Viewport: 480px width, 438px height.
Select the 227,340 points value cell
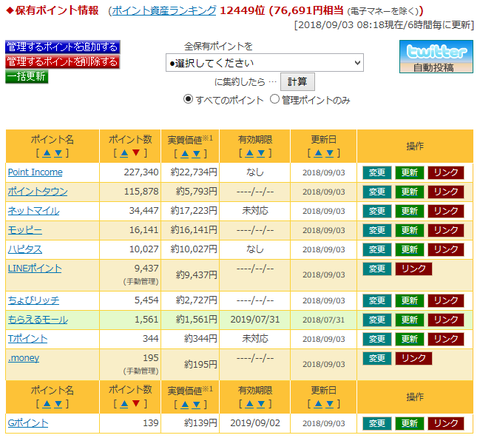click(x=130, y=172)
